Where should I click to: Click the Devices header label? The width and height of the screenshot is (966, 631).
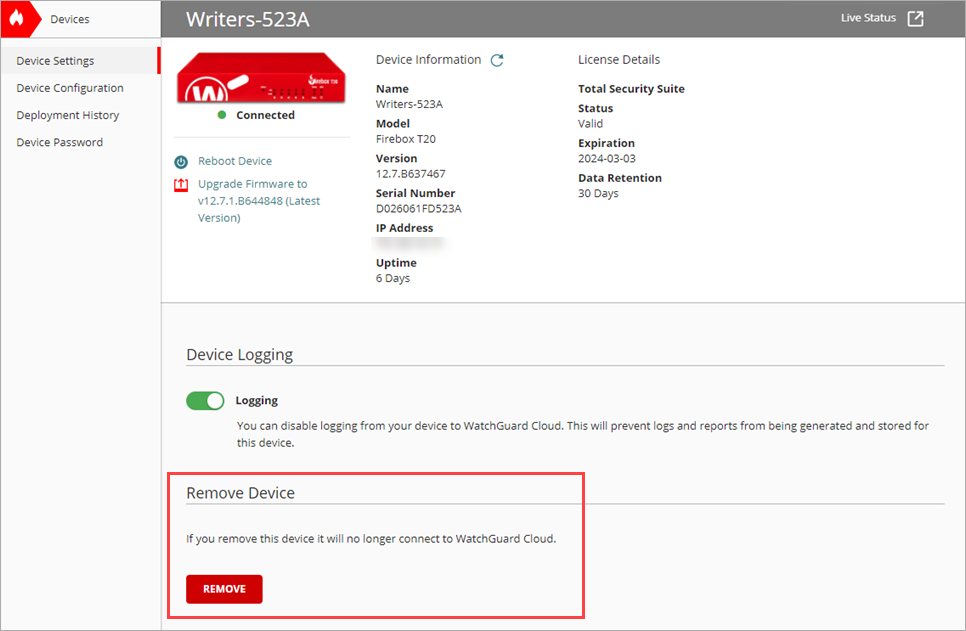click(68, 17)
